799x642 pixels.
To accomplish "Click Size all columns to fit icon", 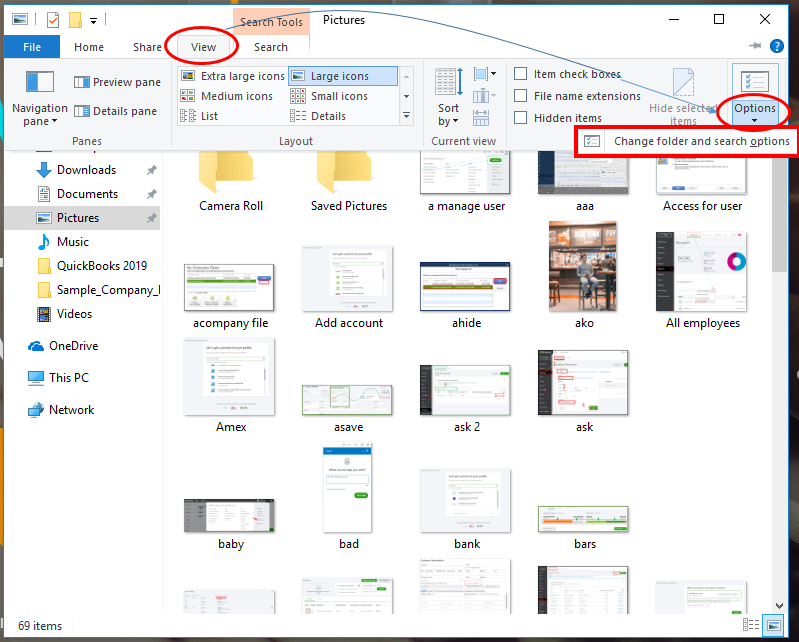I will [481, 117].
